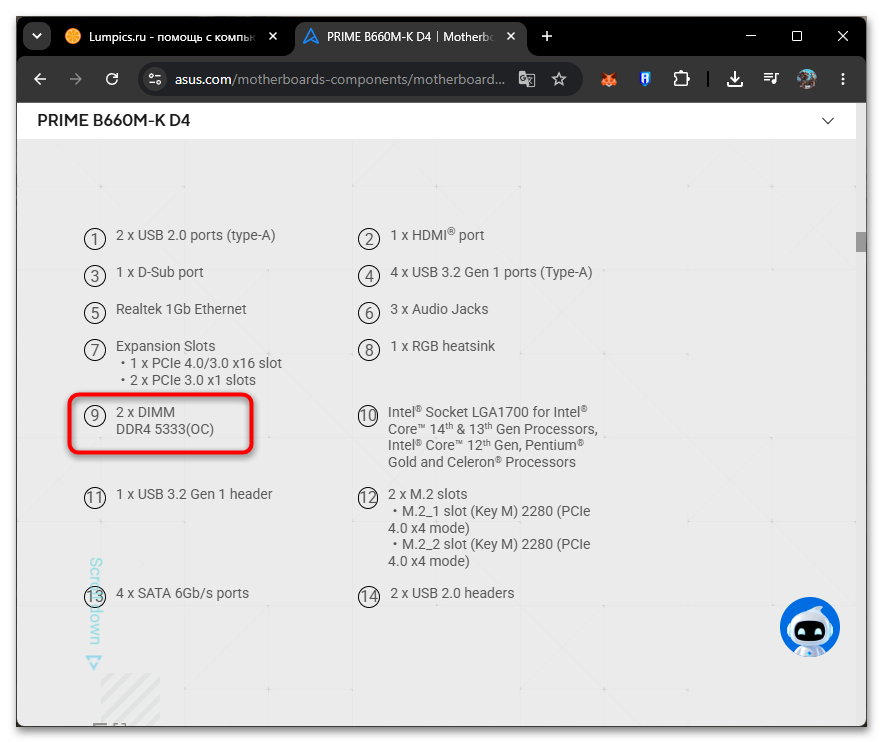
Task: Bookmark this page with the star
Action: pos(559,79)
